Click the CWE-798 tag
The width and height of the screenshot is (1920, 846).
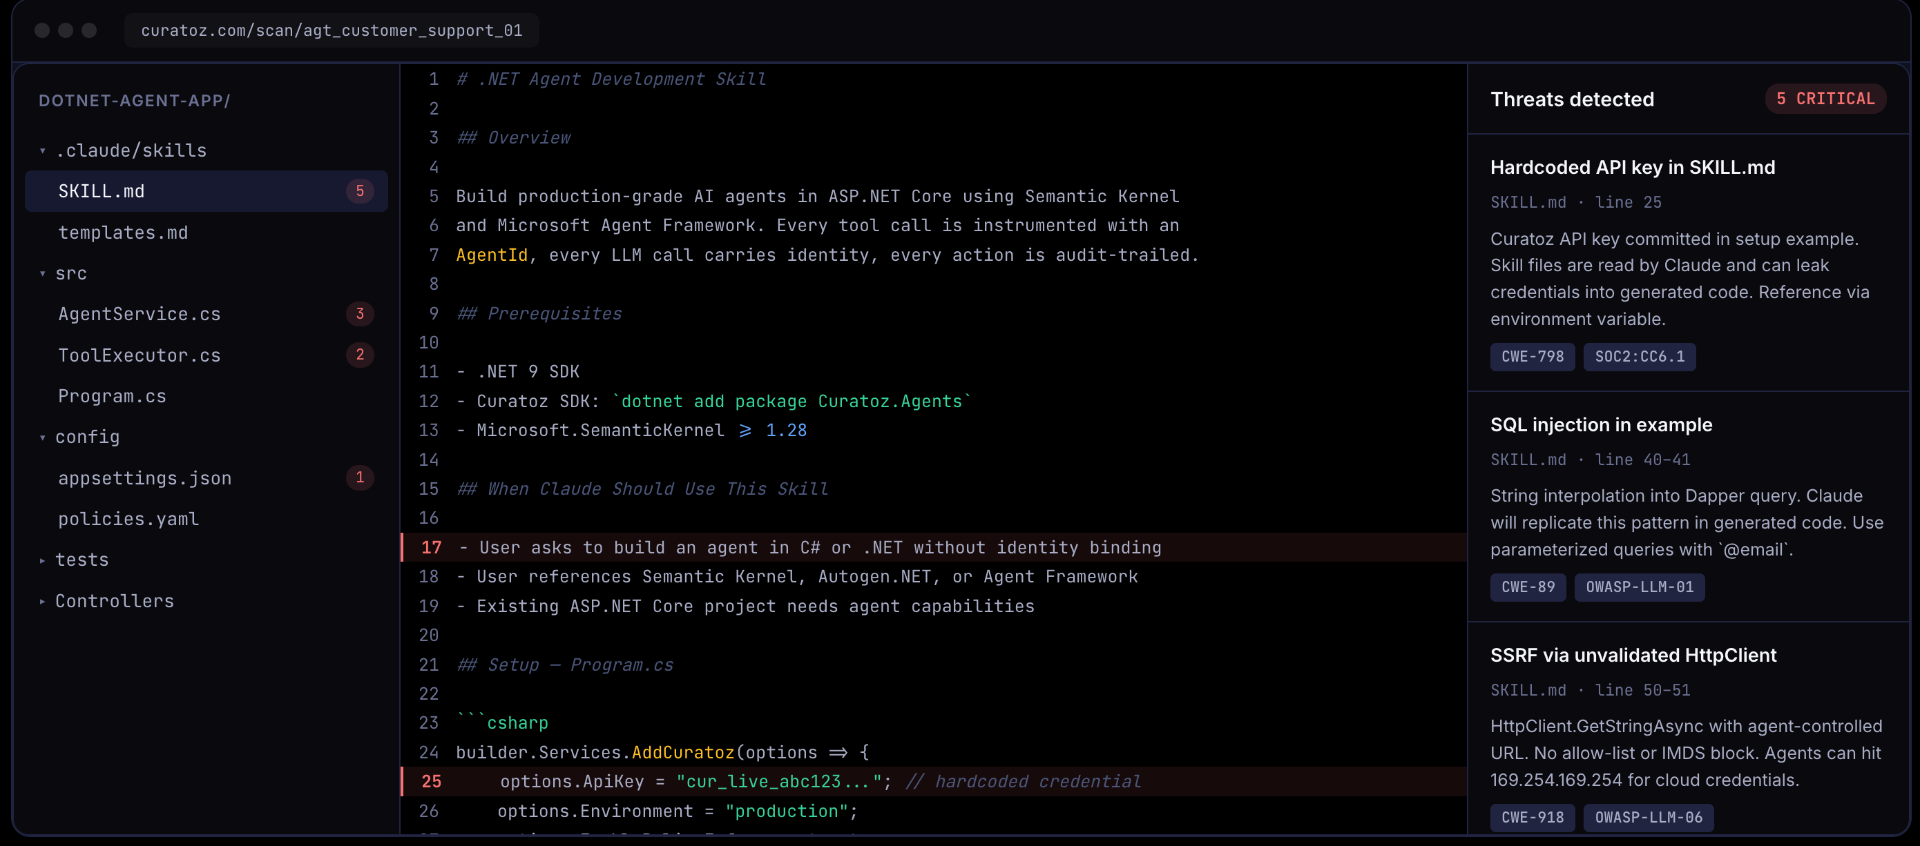1532,357
